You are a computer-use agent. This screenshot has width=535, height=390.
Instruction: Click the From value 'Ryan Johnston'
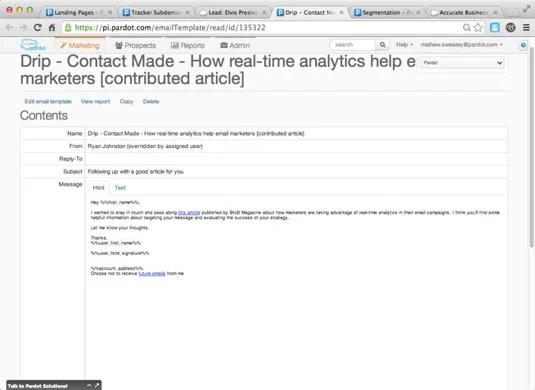point(145,146)
